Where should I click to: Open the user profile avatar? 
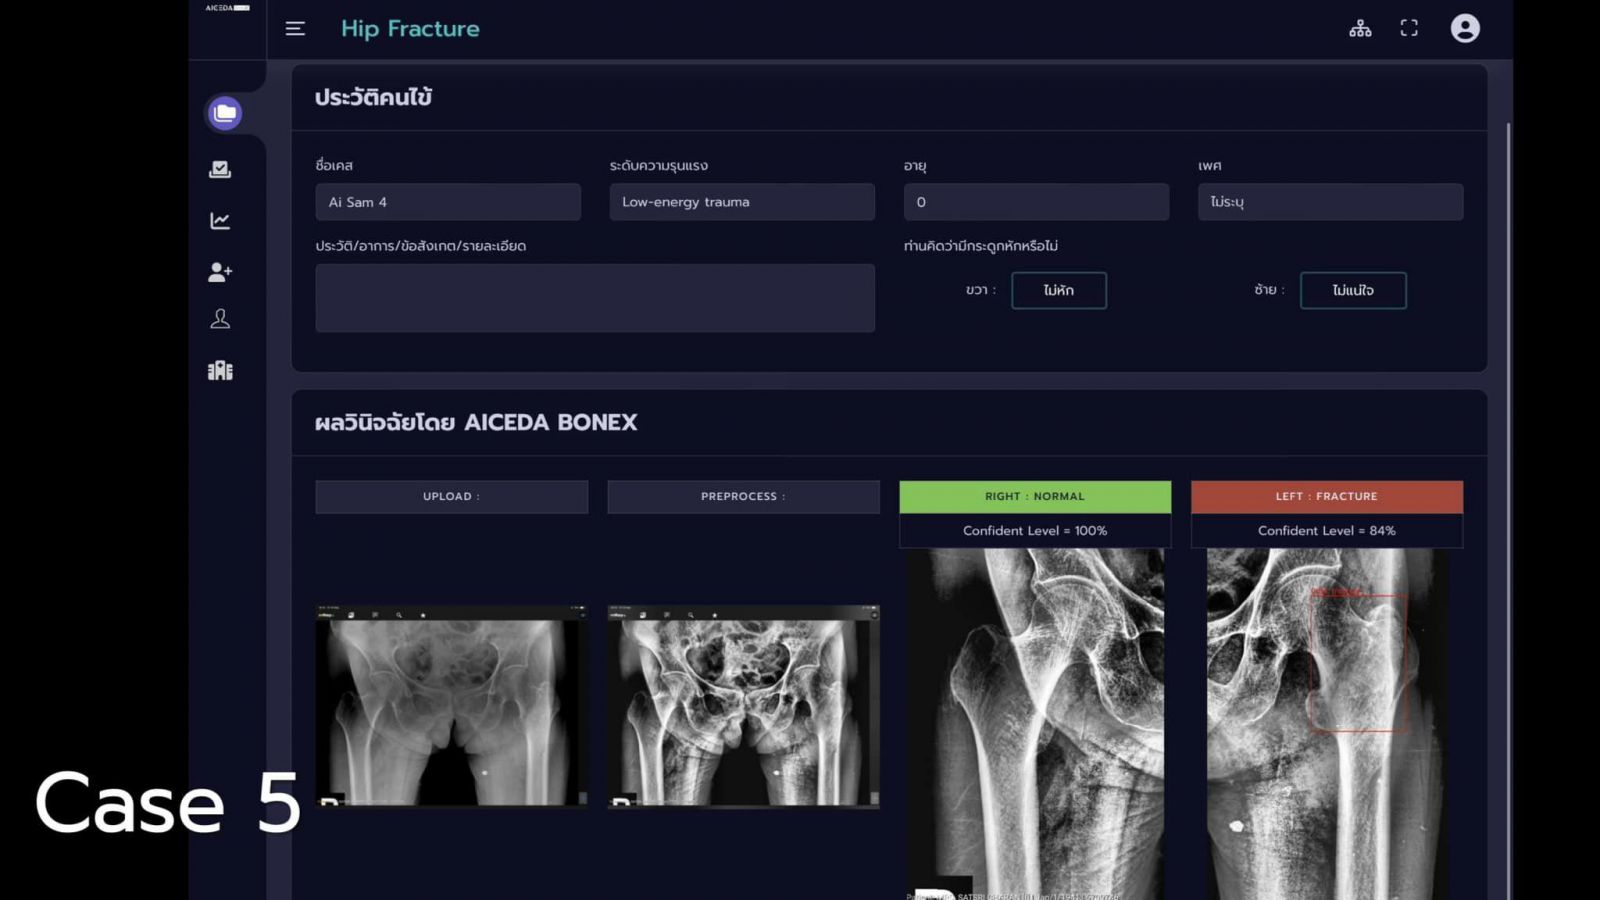[x=1465, y=28]
